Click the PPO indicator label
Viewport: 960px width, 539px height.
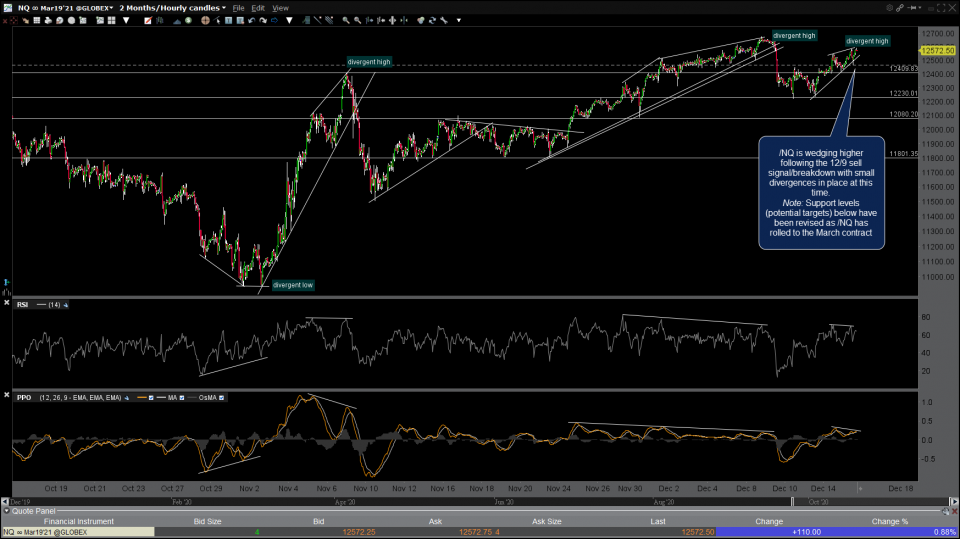pos(24,398)
